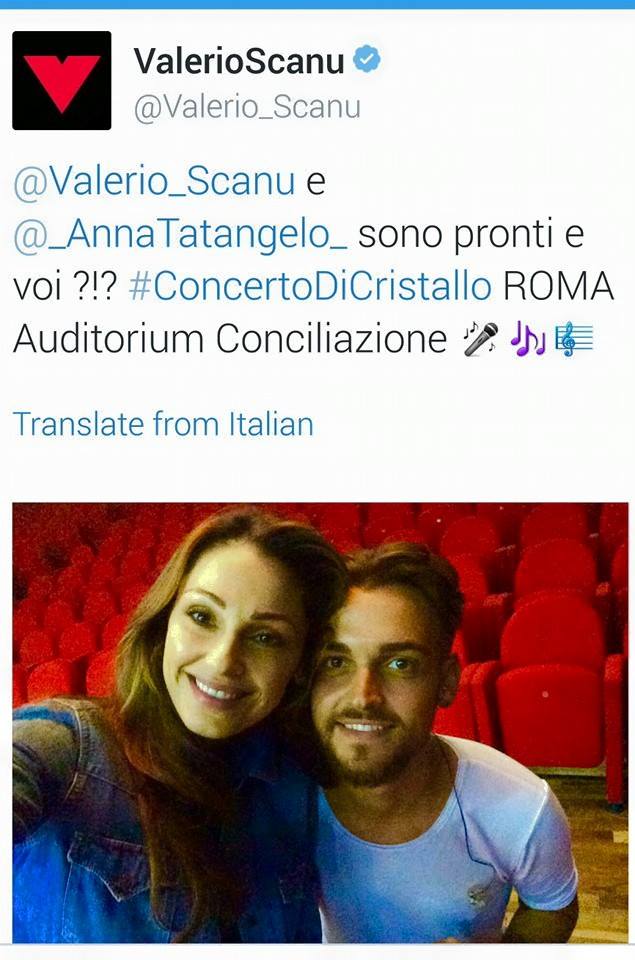Open the ValerioScanu display name
The height and width of the screenshot is (960, 635).
point(239,61)
